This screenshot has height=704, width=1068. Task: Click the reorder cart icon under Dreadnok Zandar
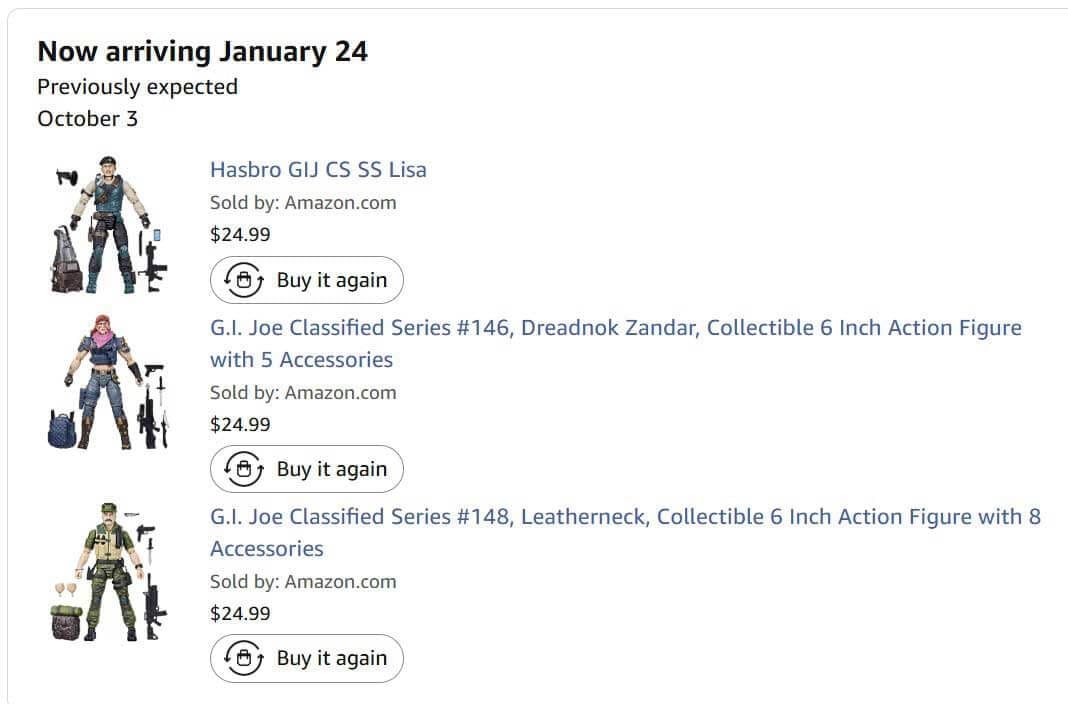tap(243, 469)
